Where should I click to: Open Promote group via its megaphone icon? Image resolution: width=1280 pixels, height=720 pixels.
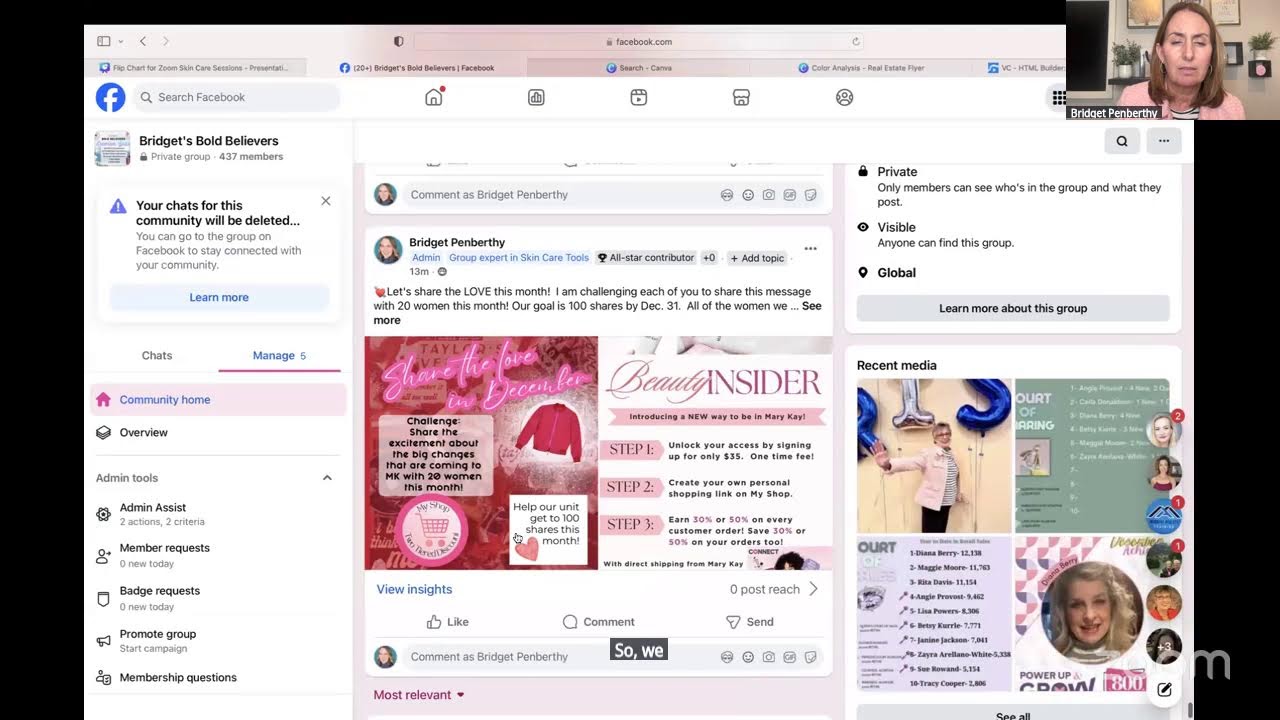(x=103, y=641)
